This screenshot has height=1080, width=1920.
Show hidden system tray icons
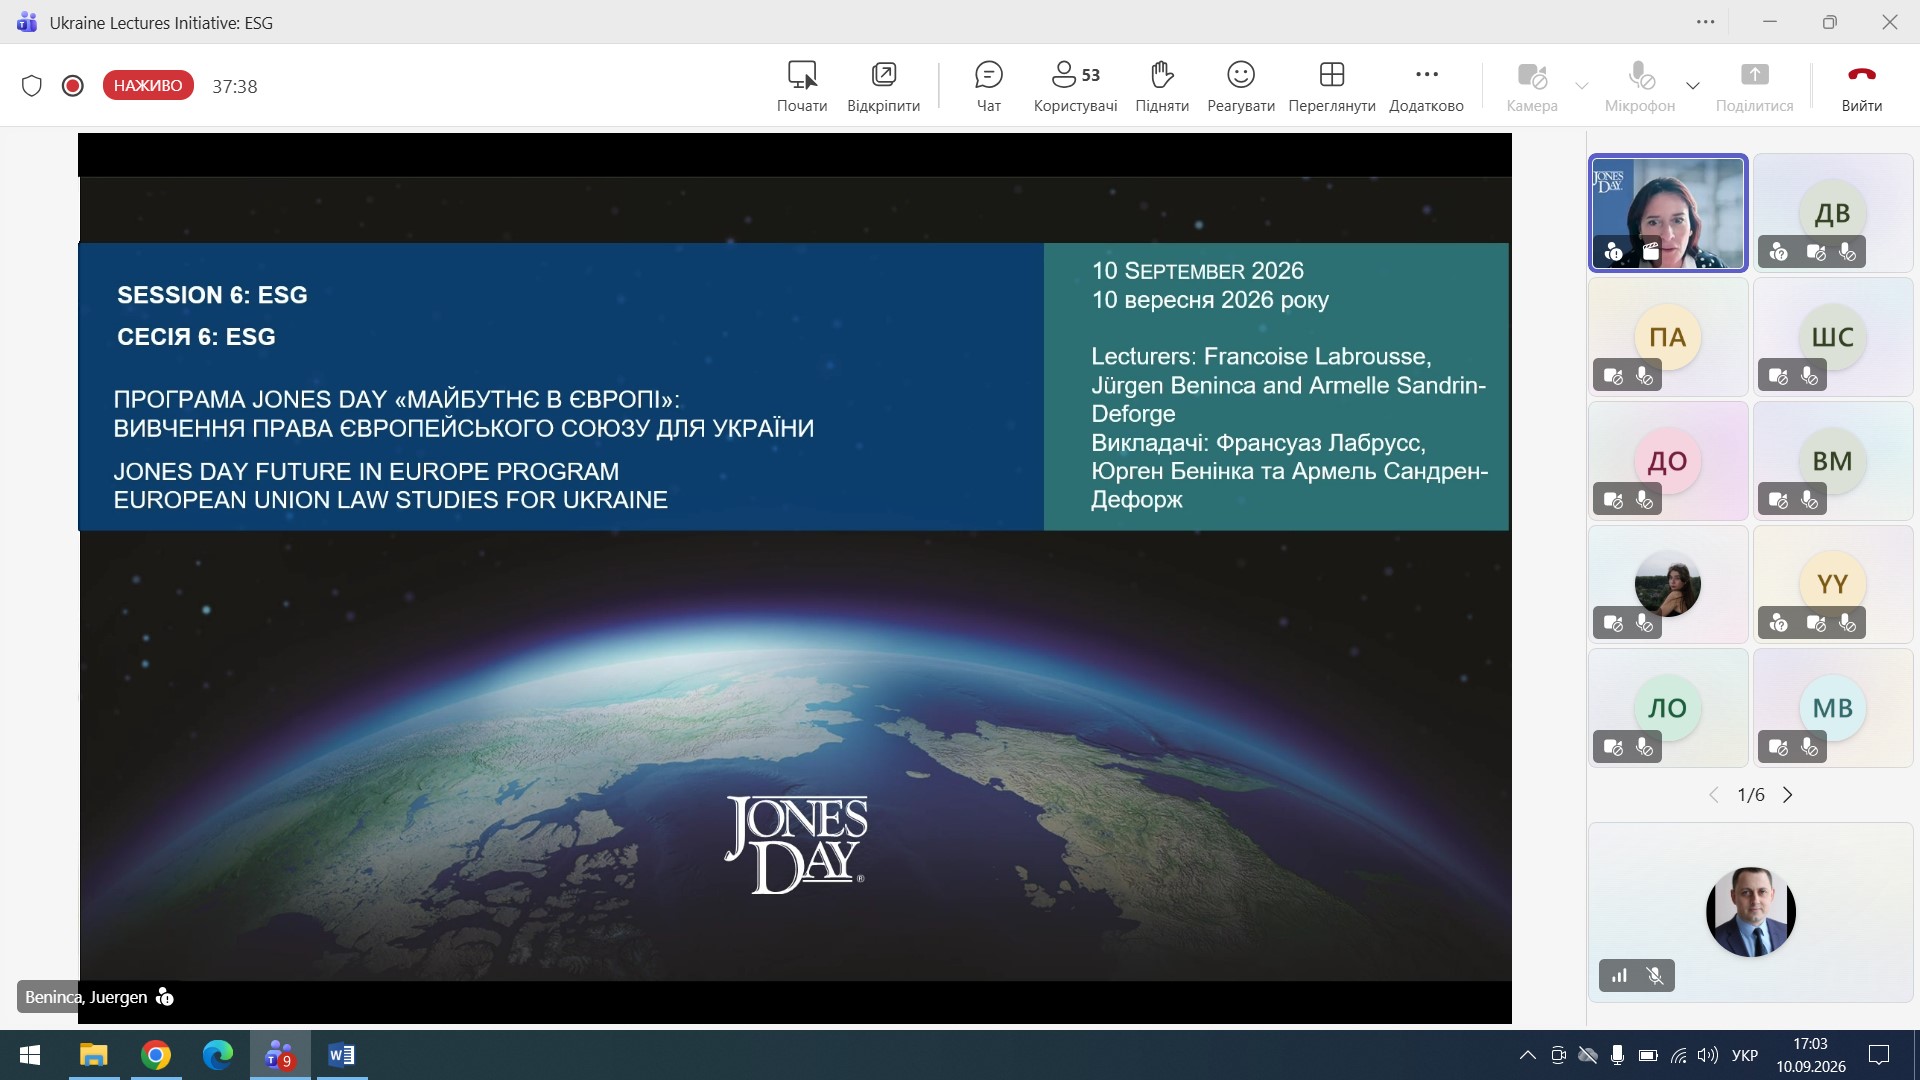point(1527,1055)
